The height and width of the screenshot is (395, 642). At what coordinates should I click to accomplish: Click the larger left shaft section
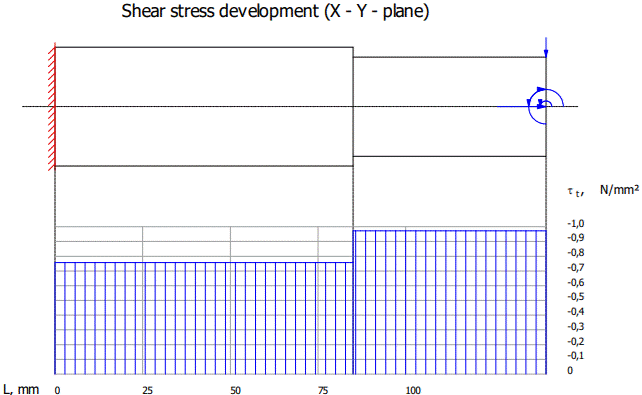click(204, 106)
